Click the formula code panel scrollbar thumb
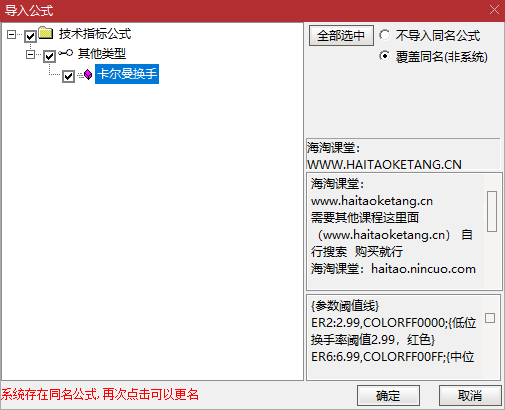 click(x=490, y=318)
